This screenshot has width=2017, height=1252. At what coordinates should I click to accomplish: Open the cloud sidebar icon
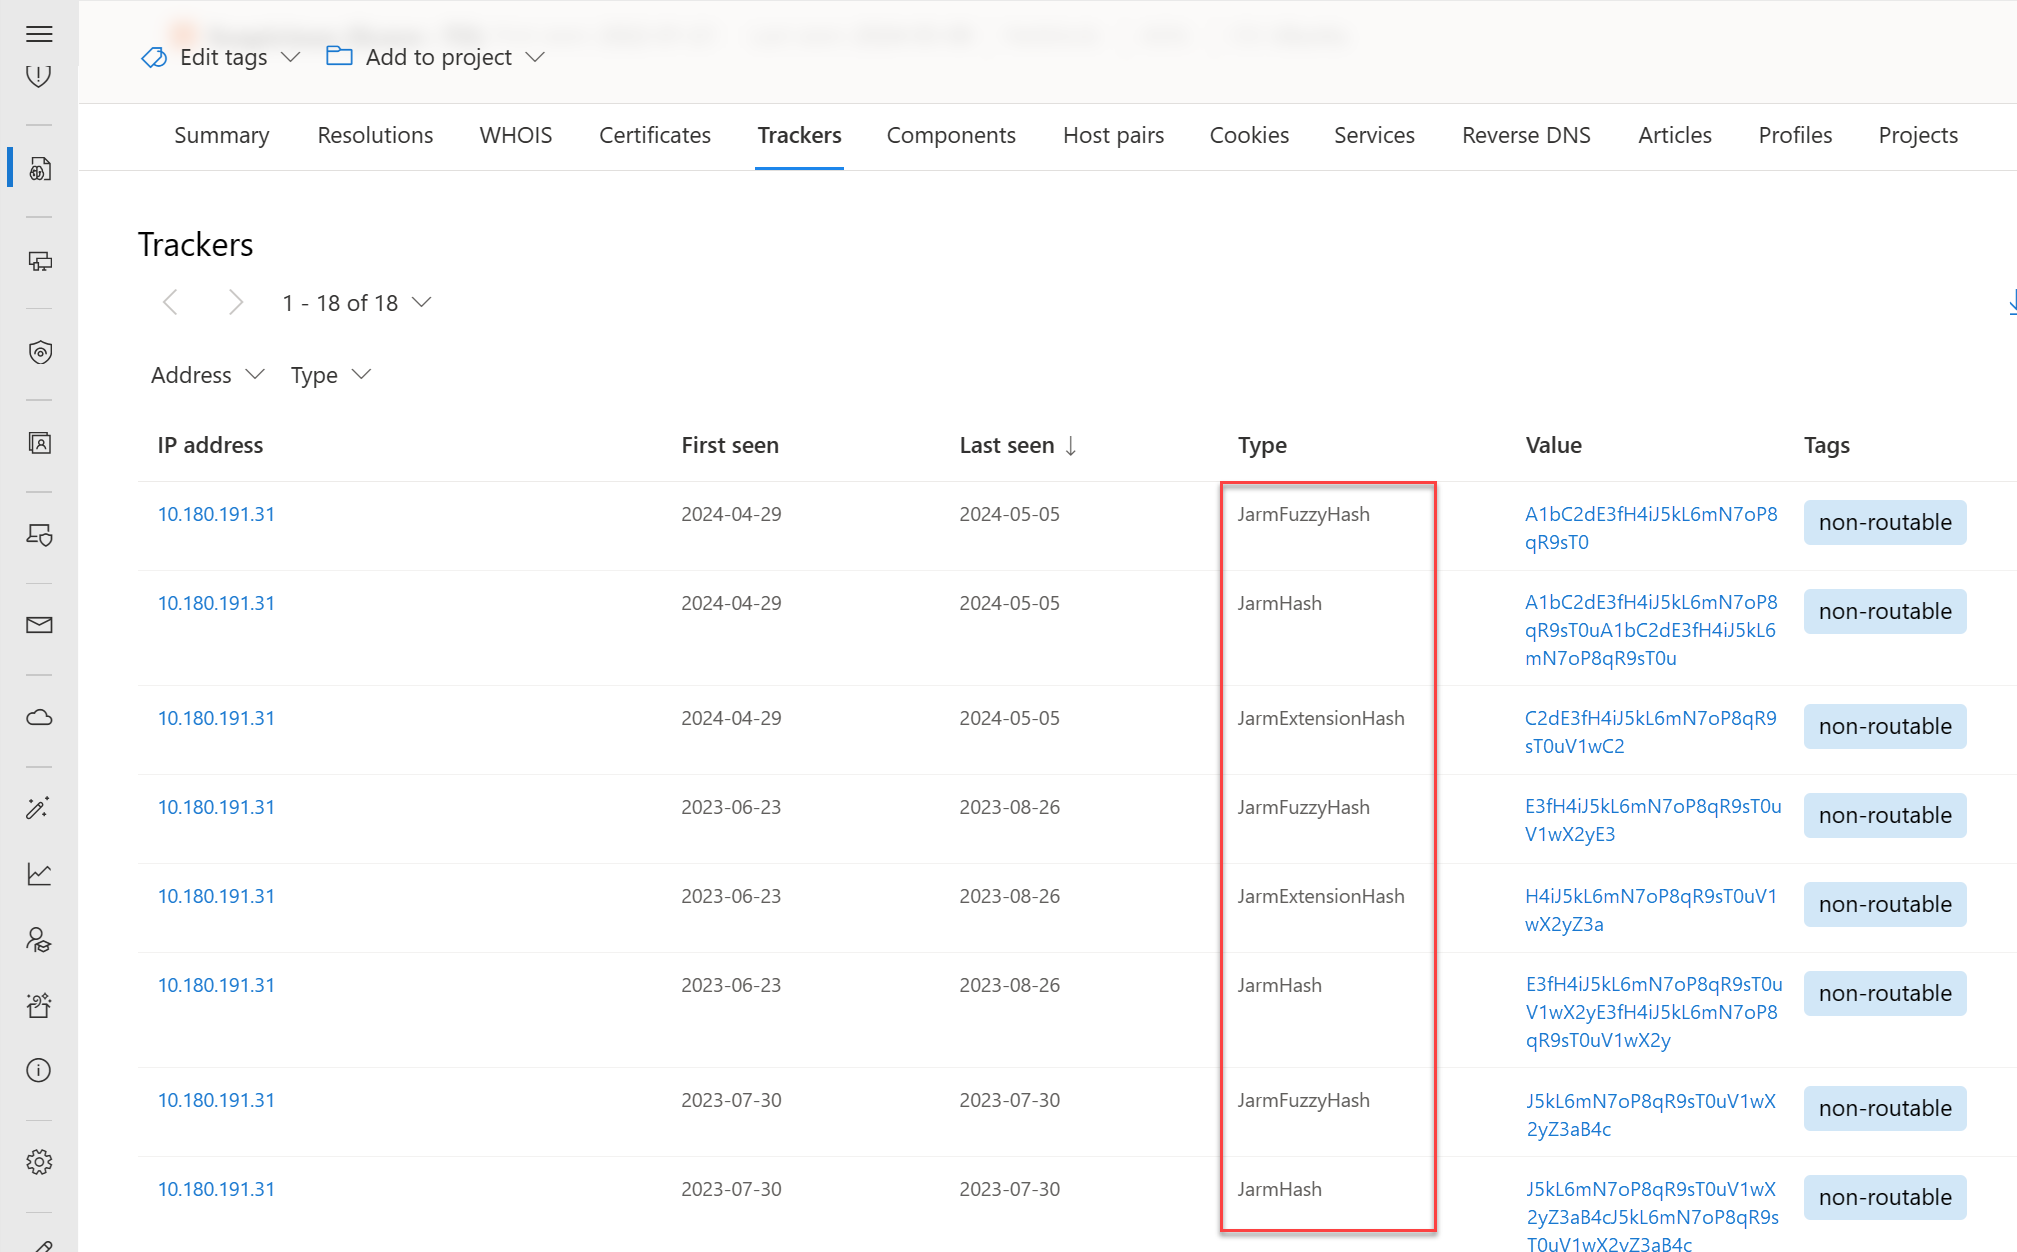39,717
